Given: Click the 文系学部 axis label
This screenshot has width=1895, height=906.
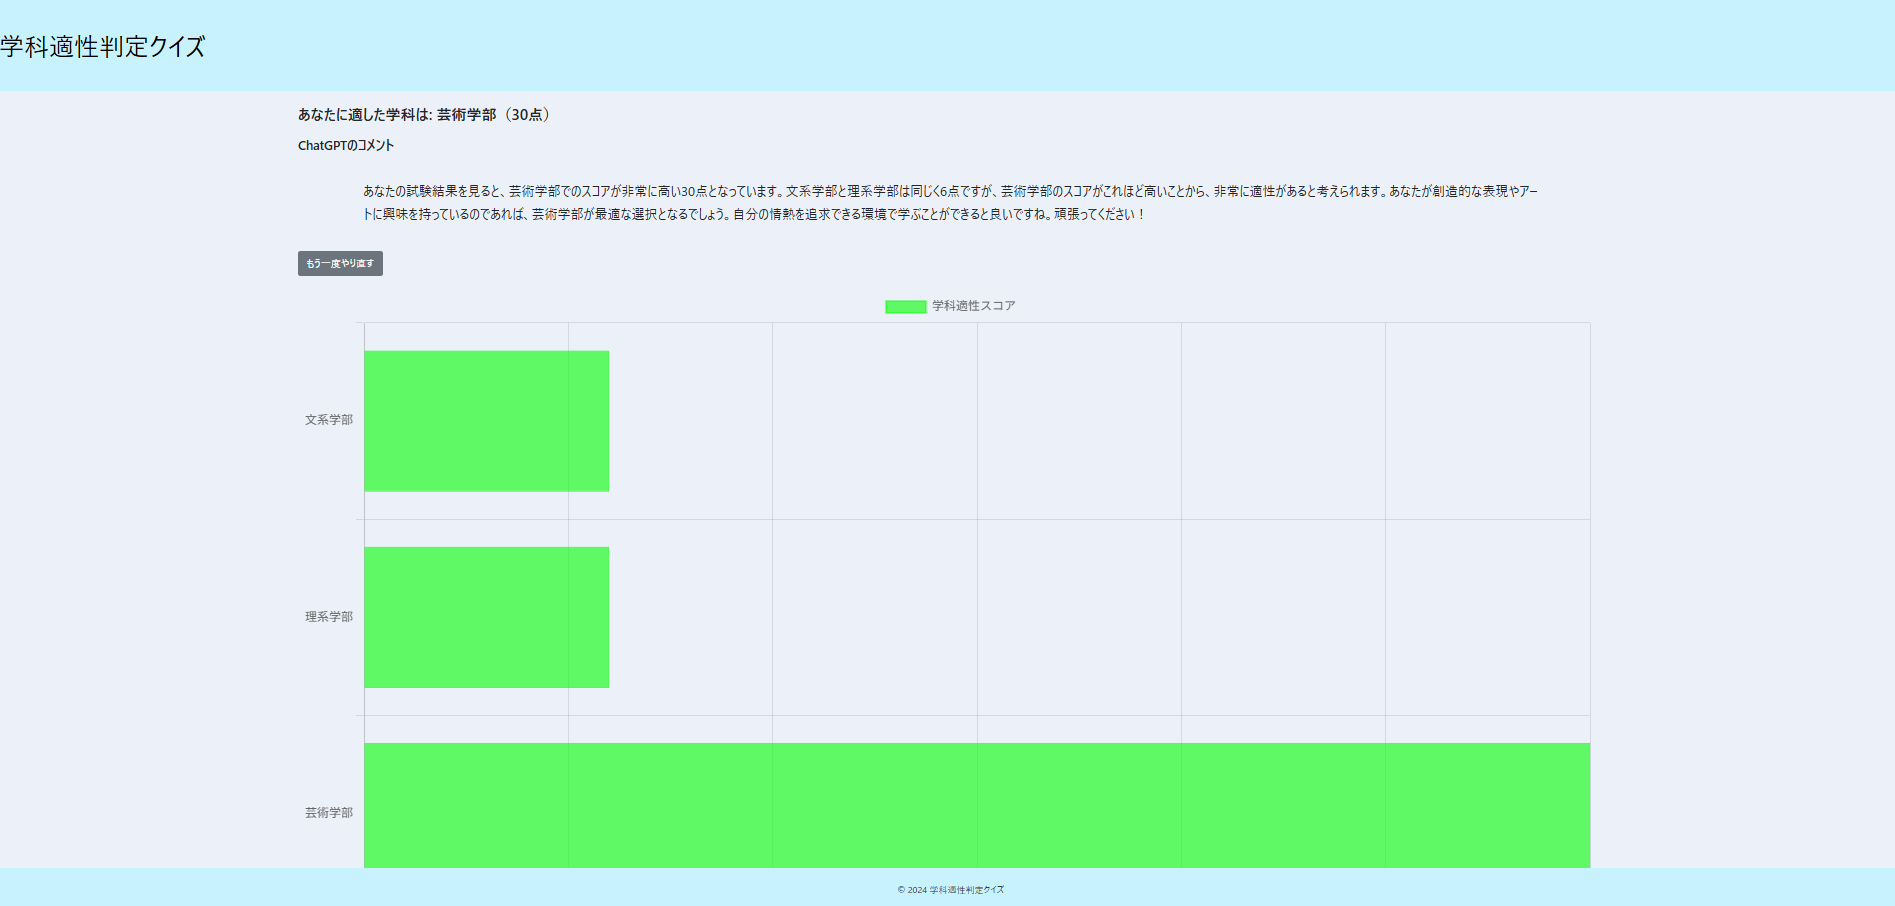Looking at the screenshot, I should click(x=328, y=420).
